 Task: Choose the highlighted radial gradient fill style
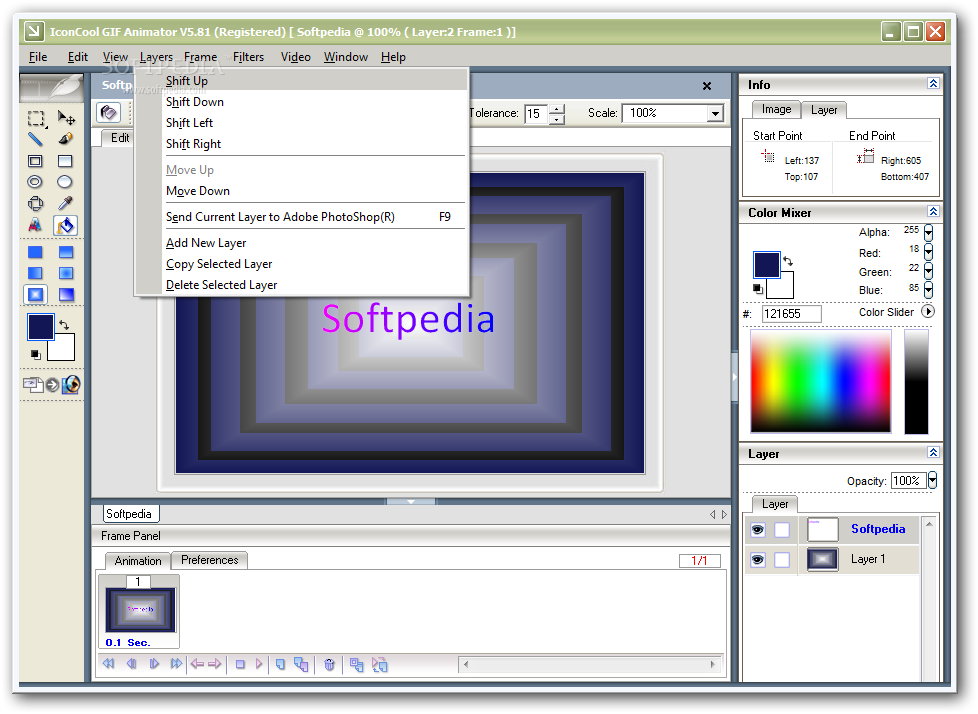36,294
